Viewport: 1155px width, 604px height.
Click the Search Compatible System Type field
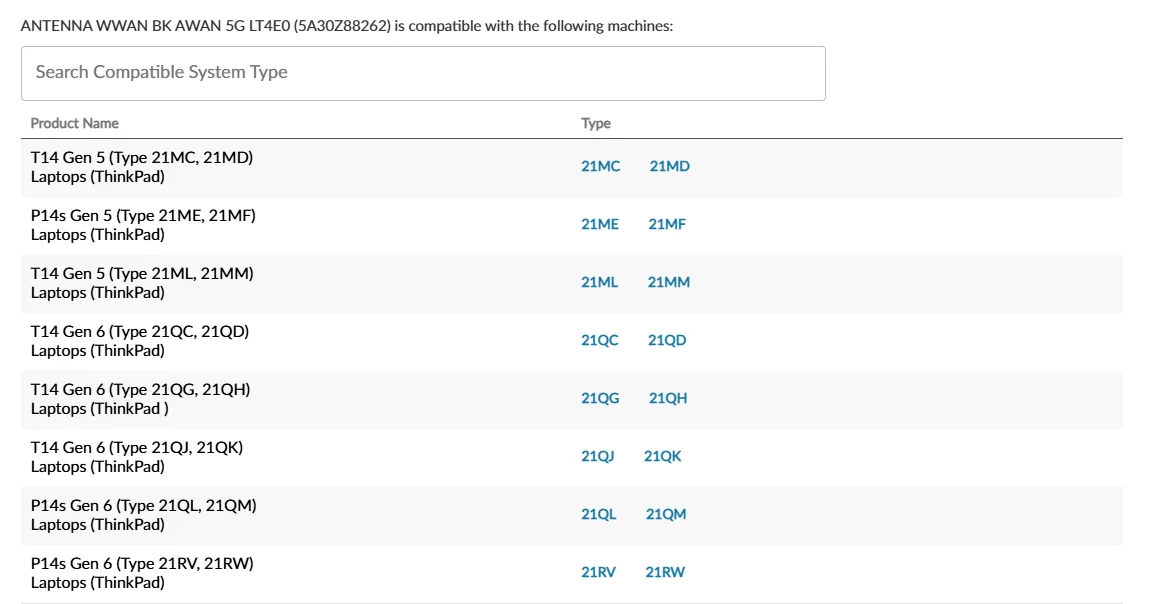(x=423, y=73)
